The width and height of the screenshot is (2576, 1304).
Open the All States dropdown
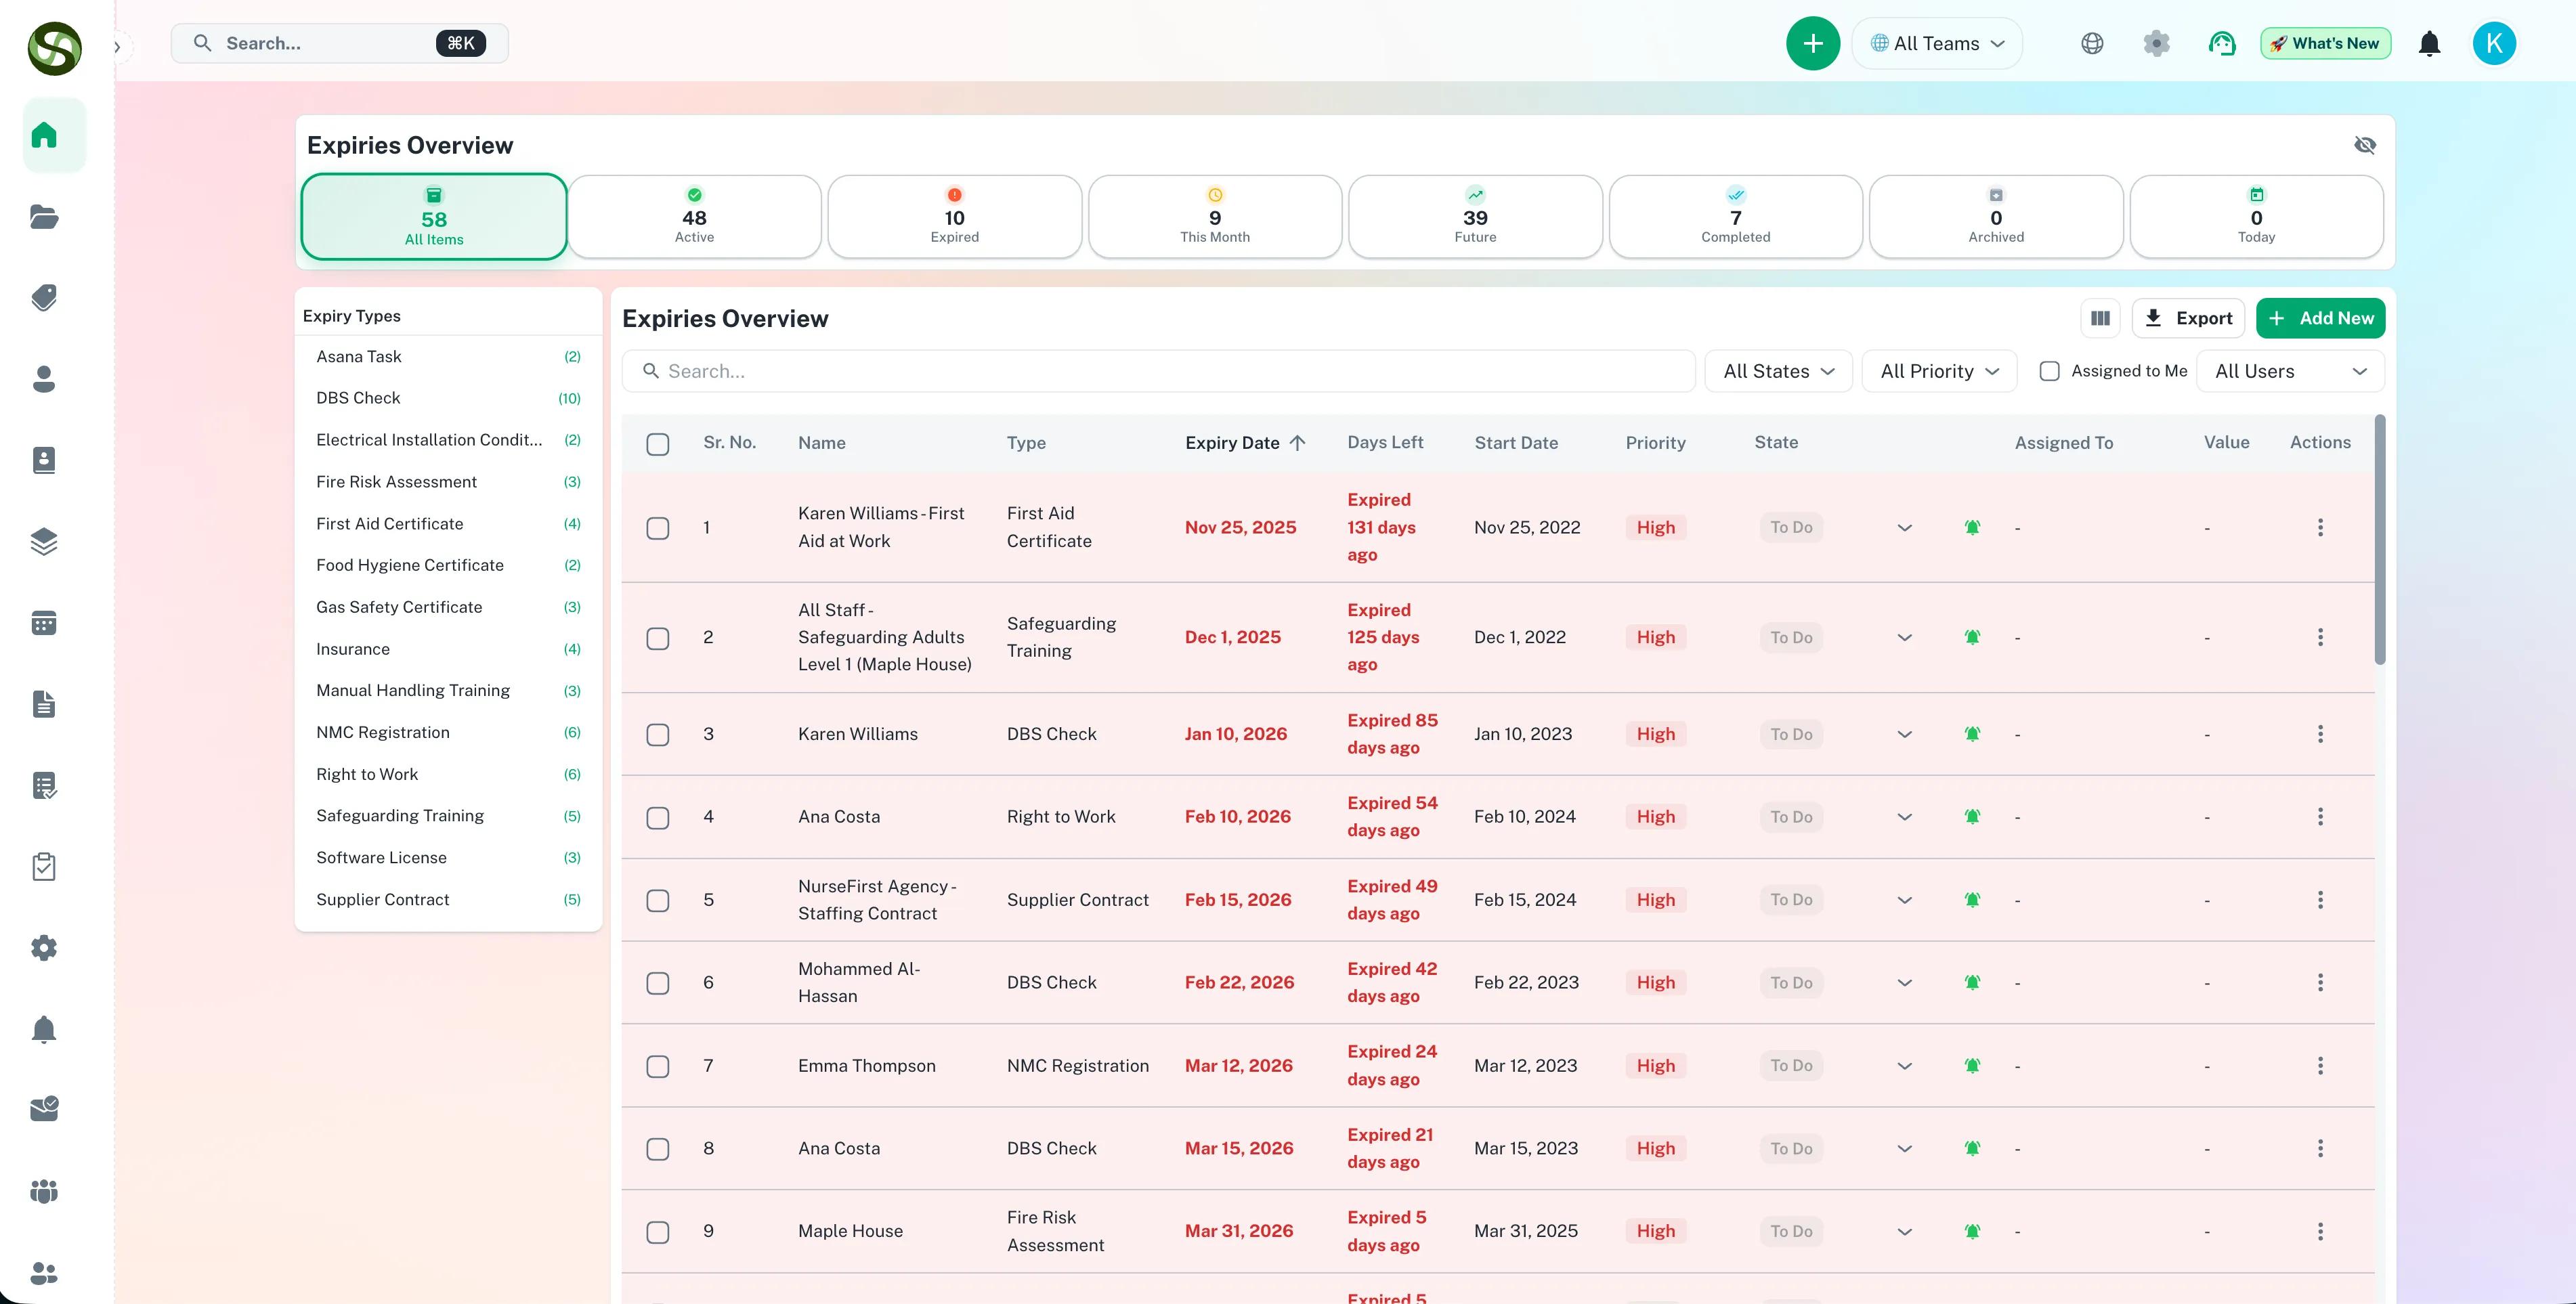click(1778, 371)
